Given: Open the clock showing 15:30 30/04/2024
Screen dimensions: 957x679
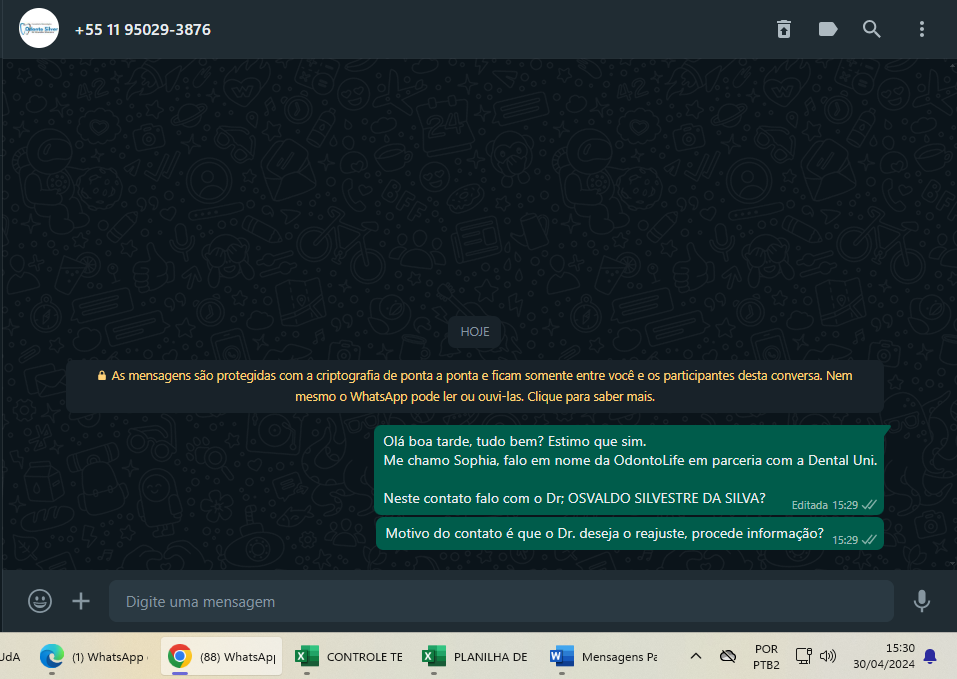Looking at the screenshot, I should tap(884, 656).
